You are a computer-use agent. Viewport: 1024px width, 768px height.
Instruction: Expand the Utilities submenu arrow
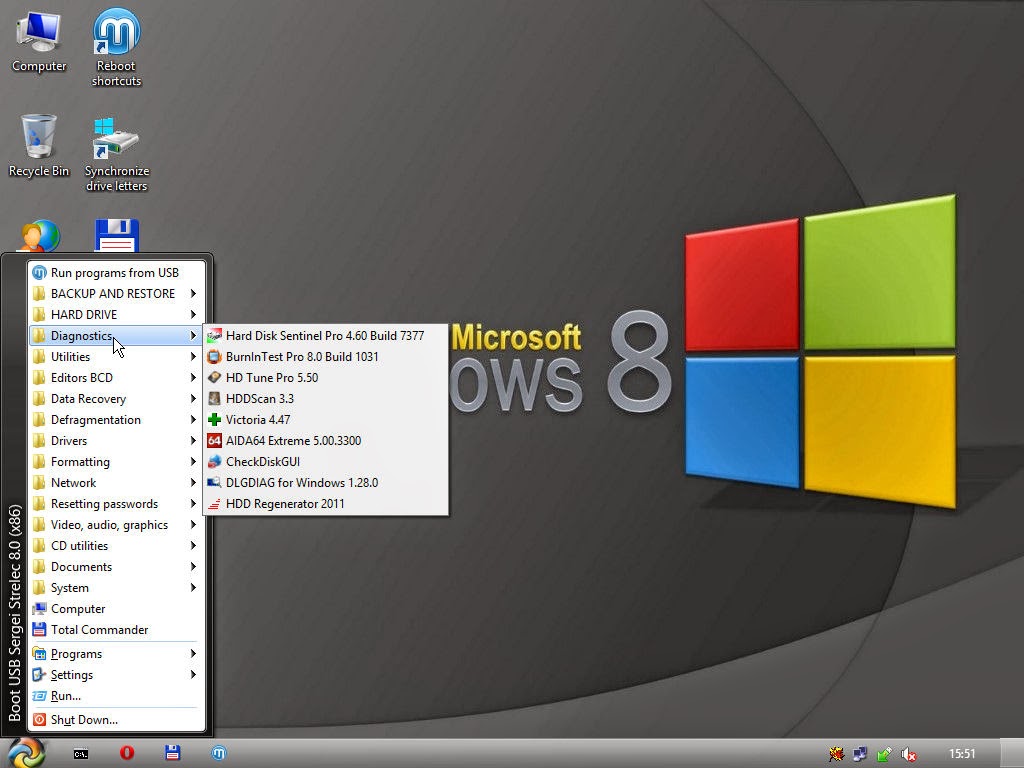pos(193,357)
